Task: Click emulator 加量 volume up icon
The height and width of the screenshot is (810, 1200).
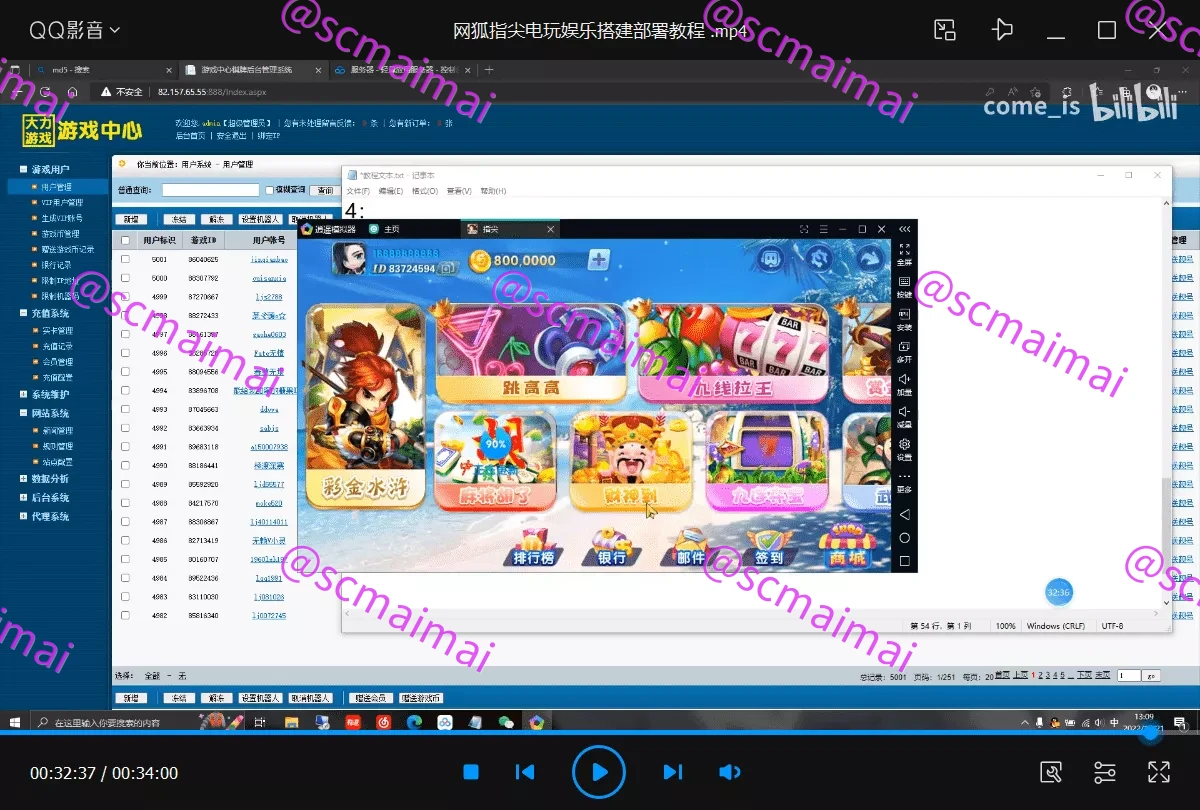Action: [904, 384]
